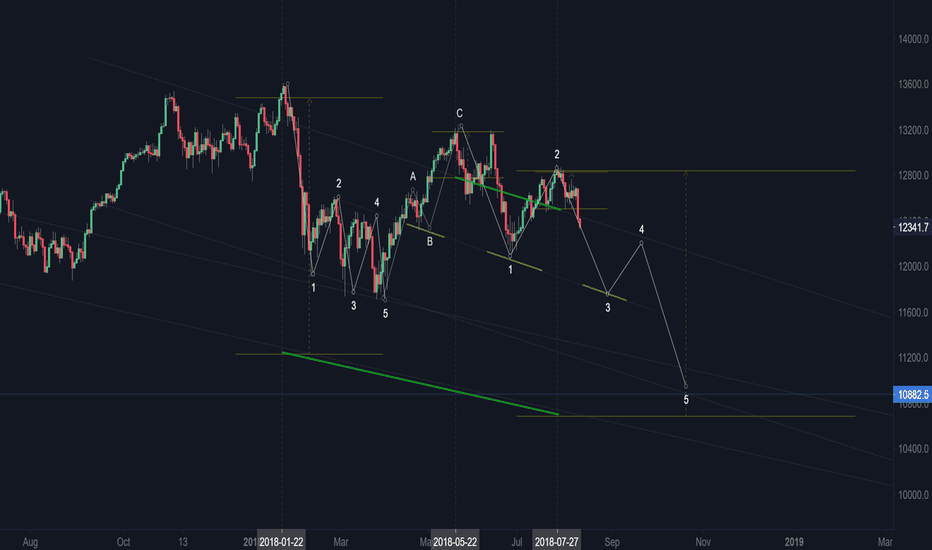Select wave label 5 near the 10882.5 line

click(686, 400)
